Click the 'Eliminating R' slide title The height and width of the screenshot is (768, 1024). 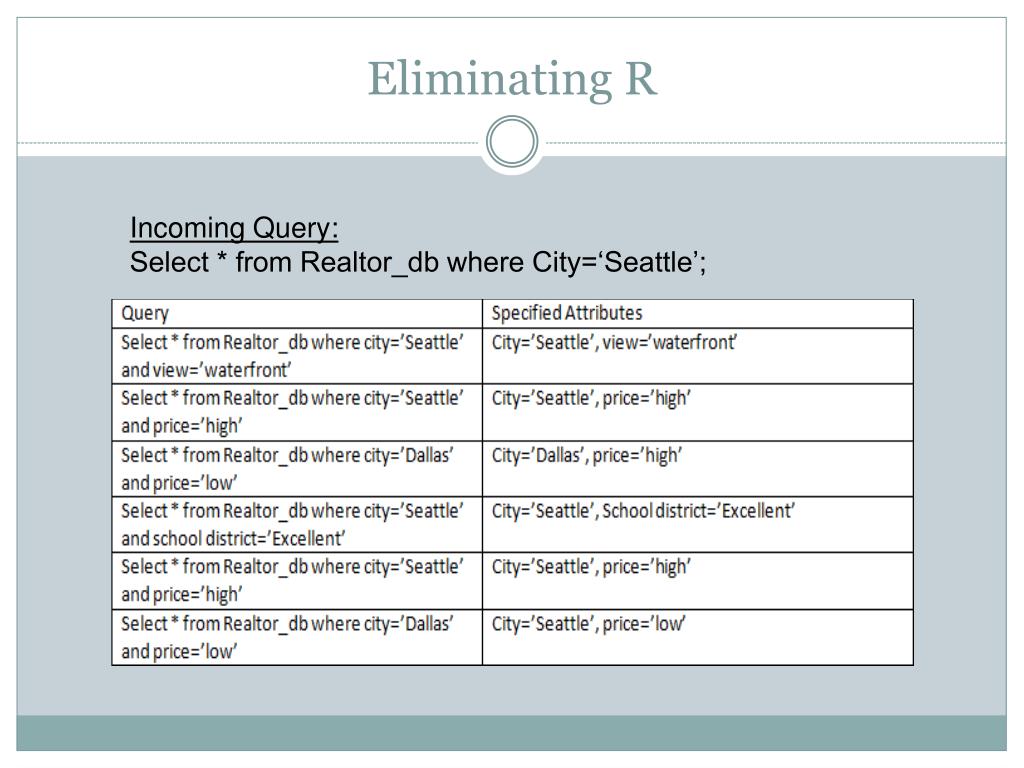coord(512,79)
